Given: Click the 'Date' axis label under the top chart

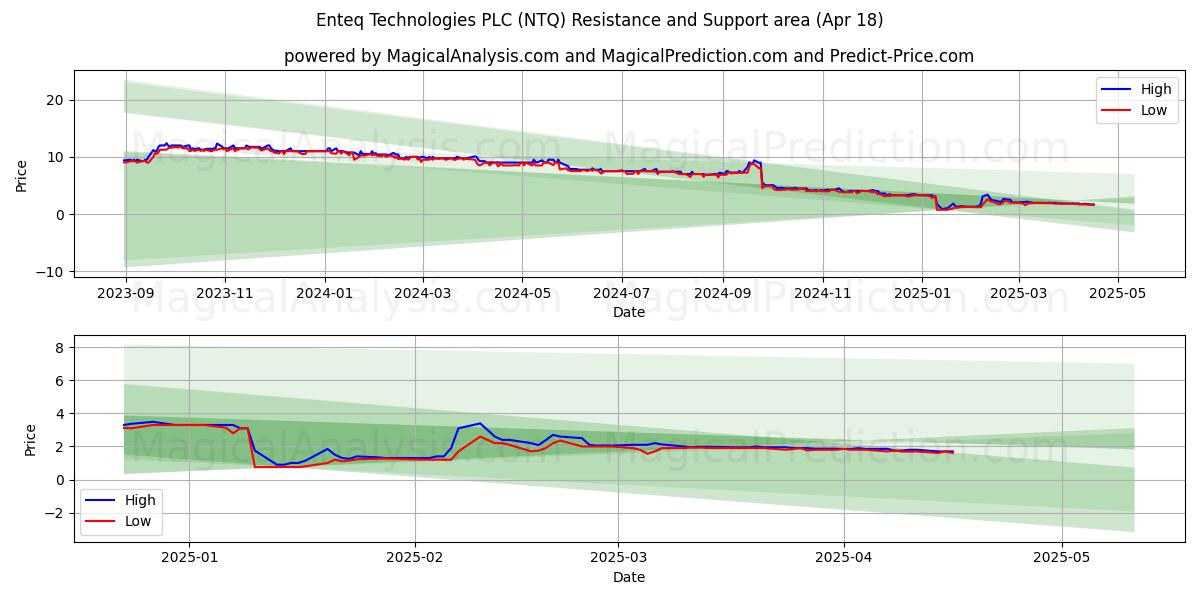Looking at the screenshot, I should [629, 312].
